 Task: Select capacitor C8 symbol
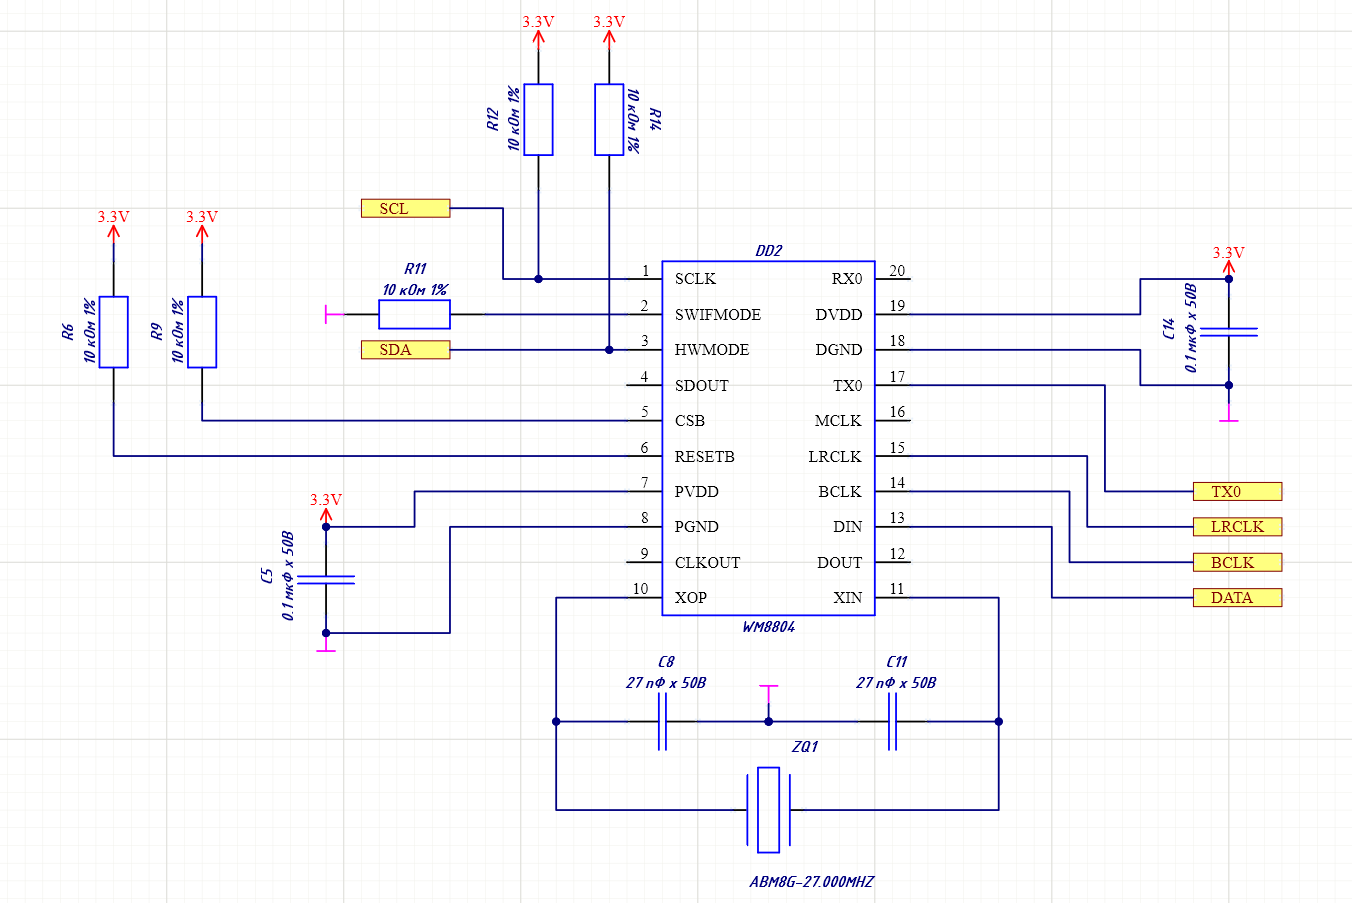tap(662, 721)
